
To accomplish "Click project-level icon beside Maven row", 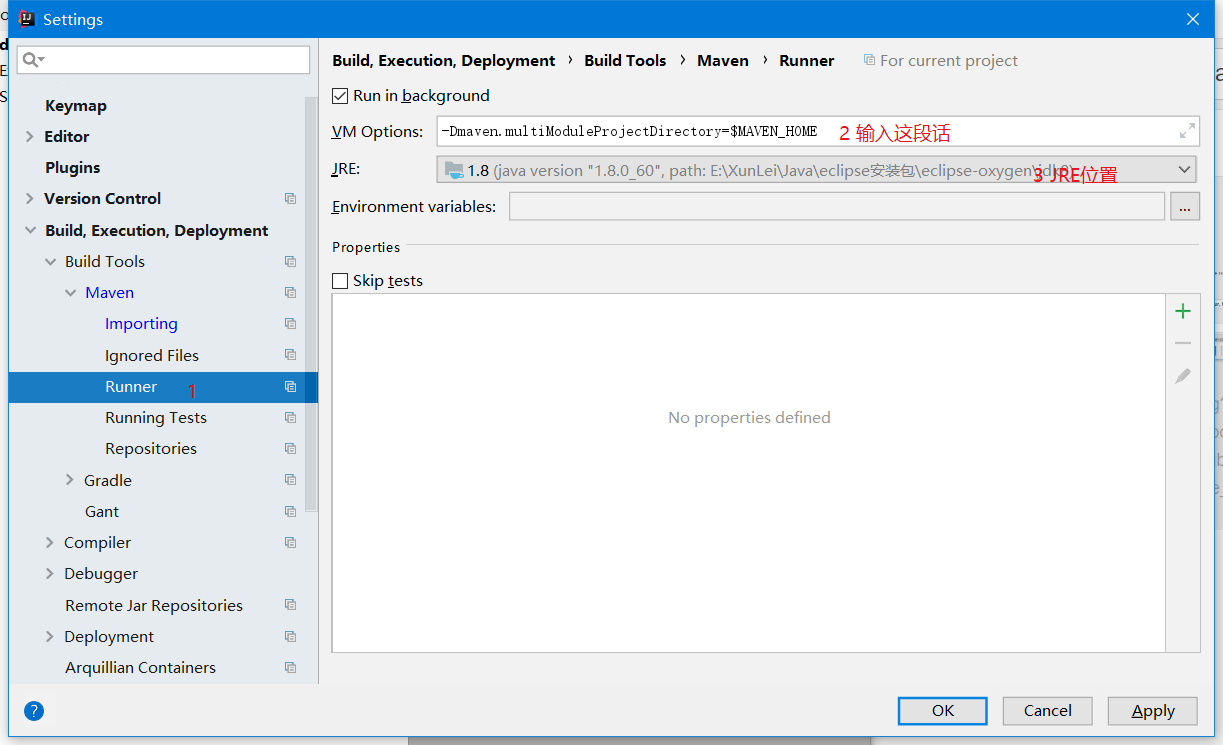I will click(290, 293).
